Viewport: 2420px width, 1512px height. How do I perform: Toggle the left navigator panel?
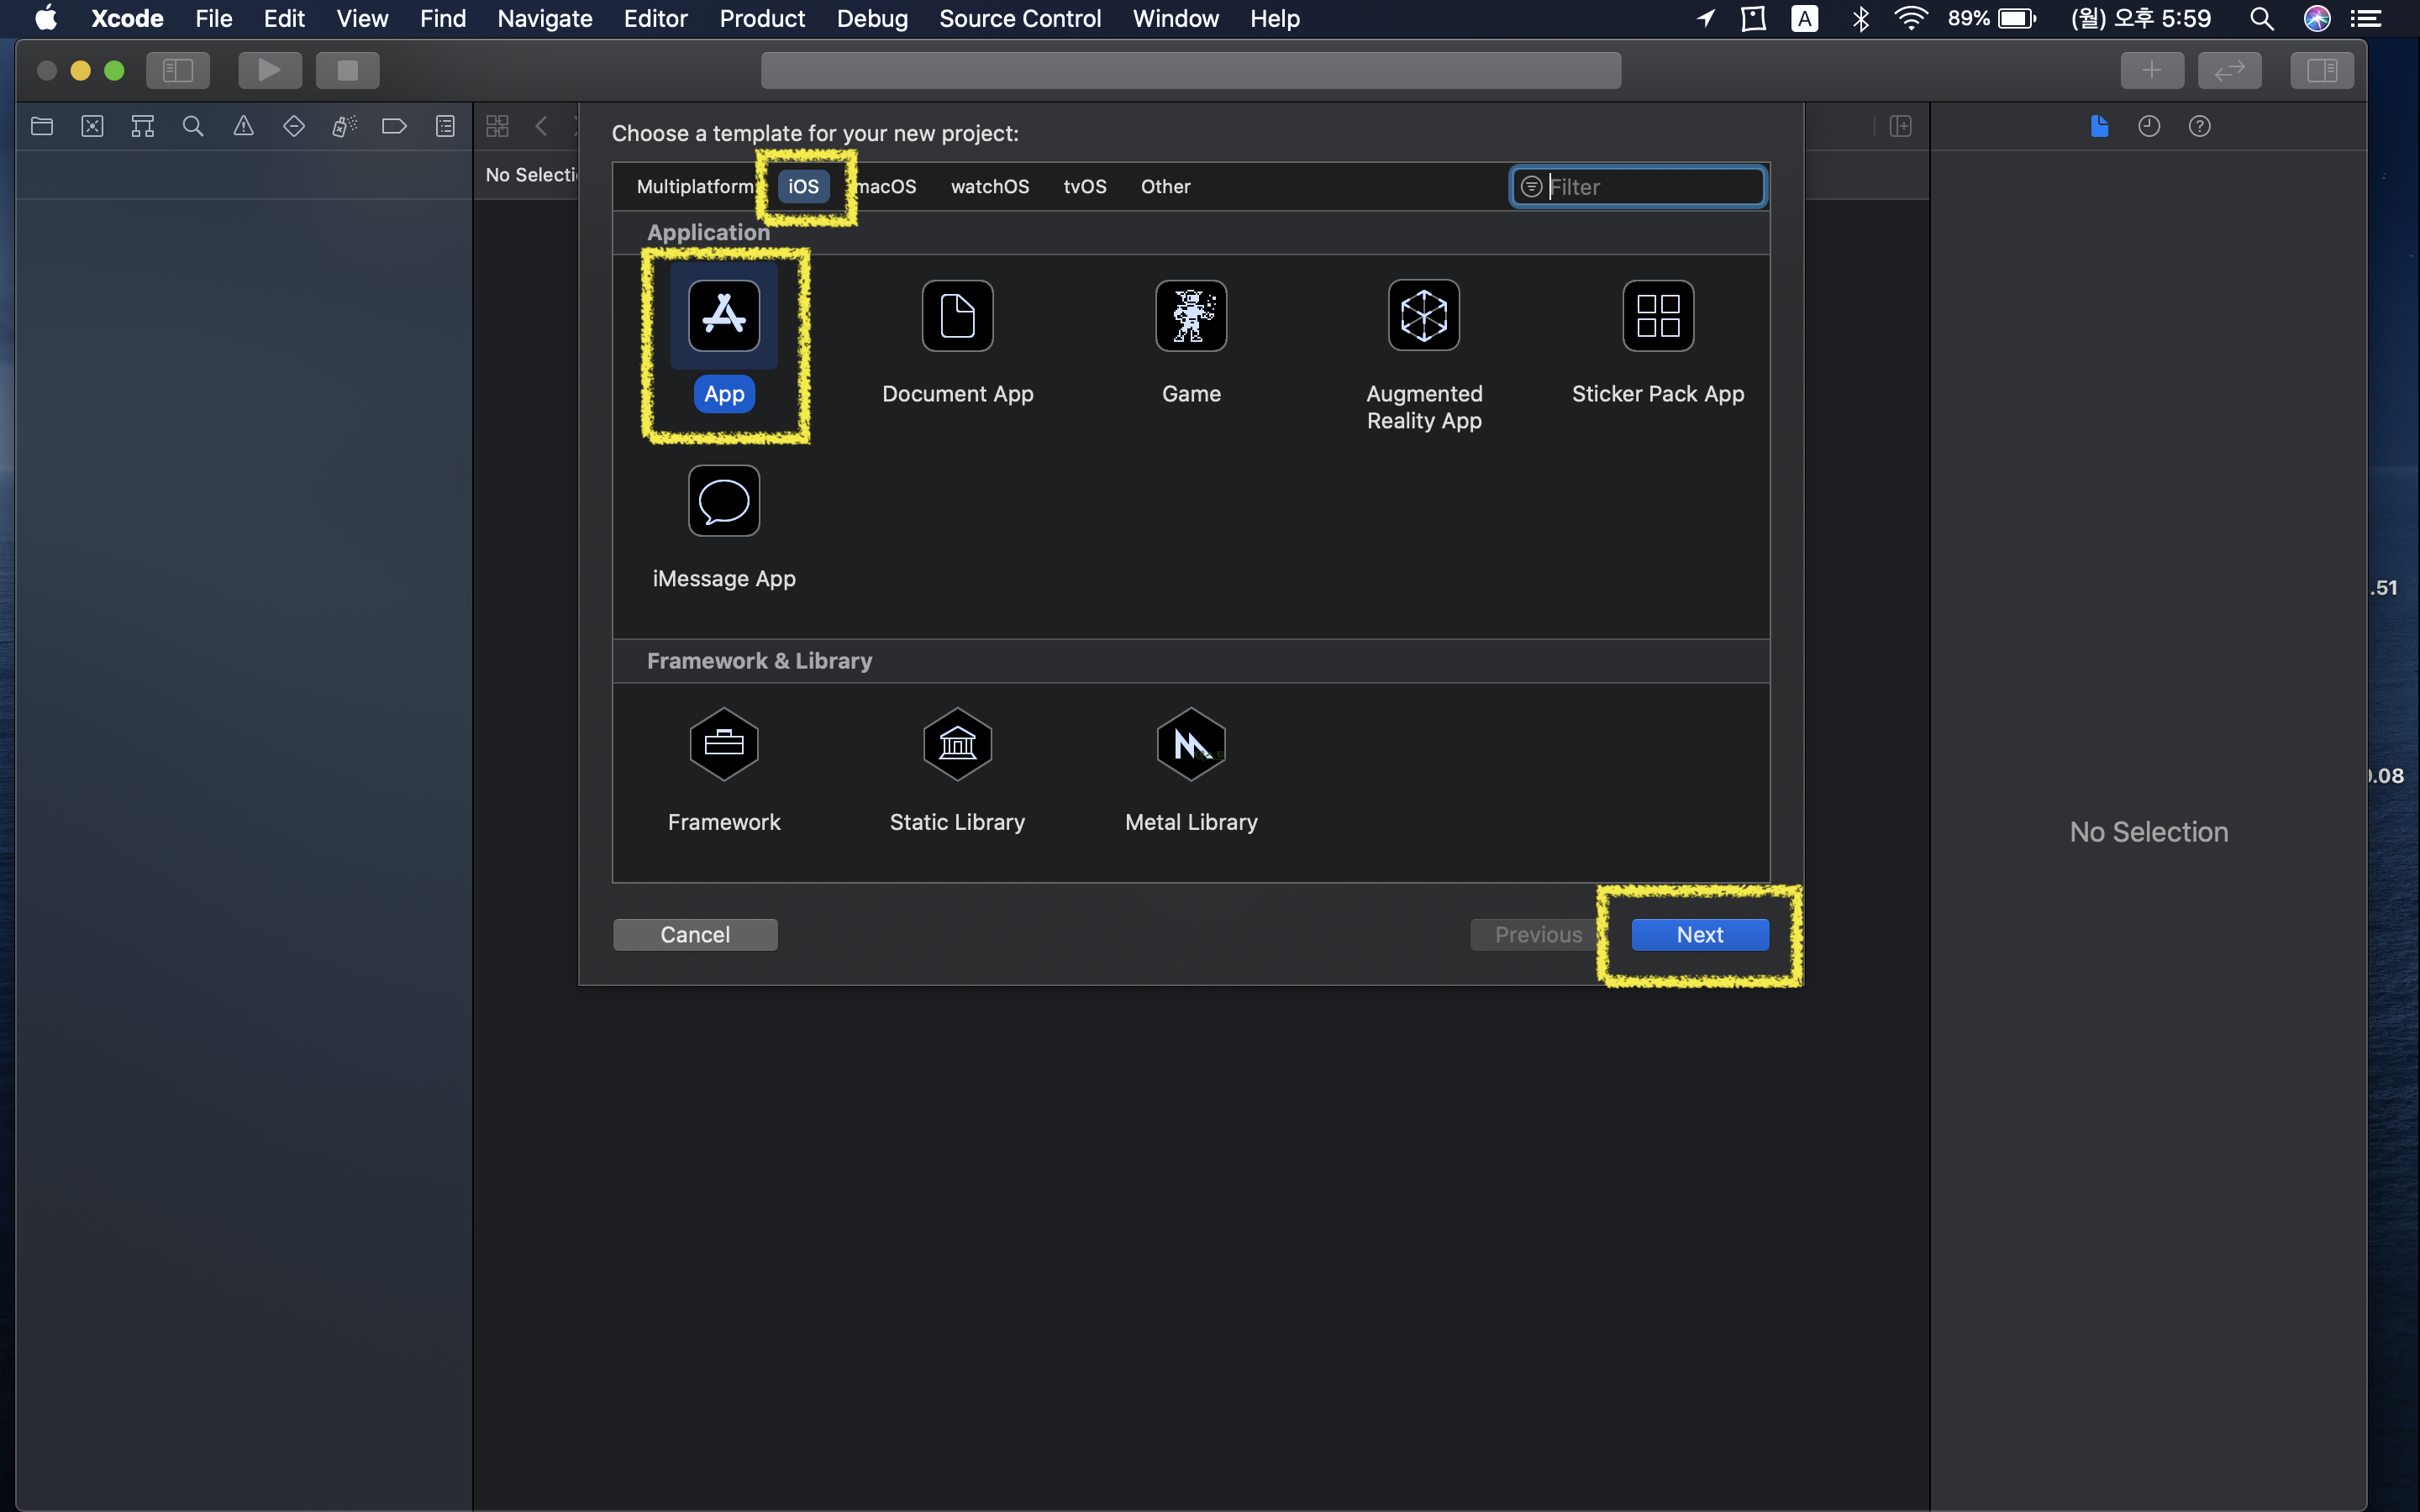point(178,70)
